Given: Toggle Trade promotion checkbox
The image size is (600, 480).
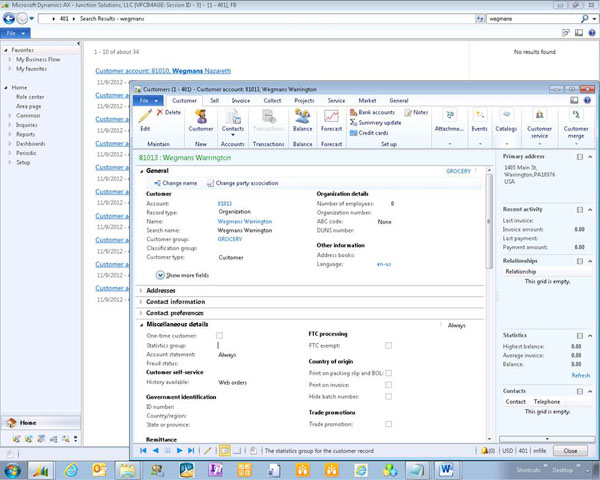Looking at the screenshot, I should (x=388, y=424).
